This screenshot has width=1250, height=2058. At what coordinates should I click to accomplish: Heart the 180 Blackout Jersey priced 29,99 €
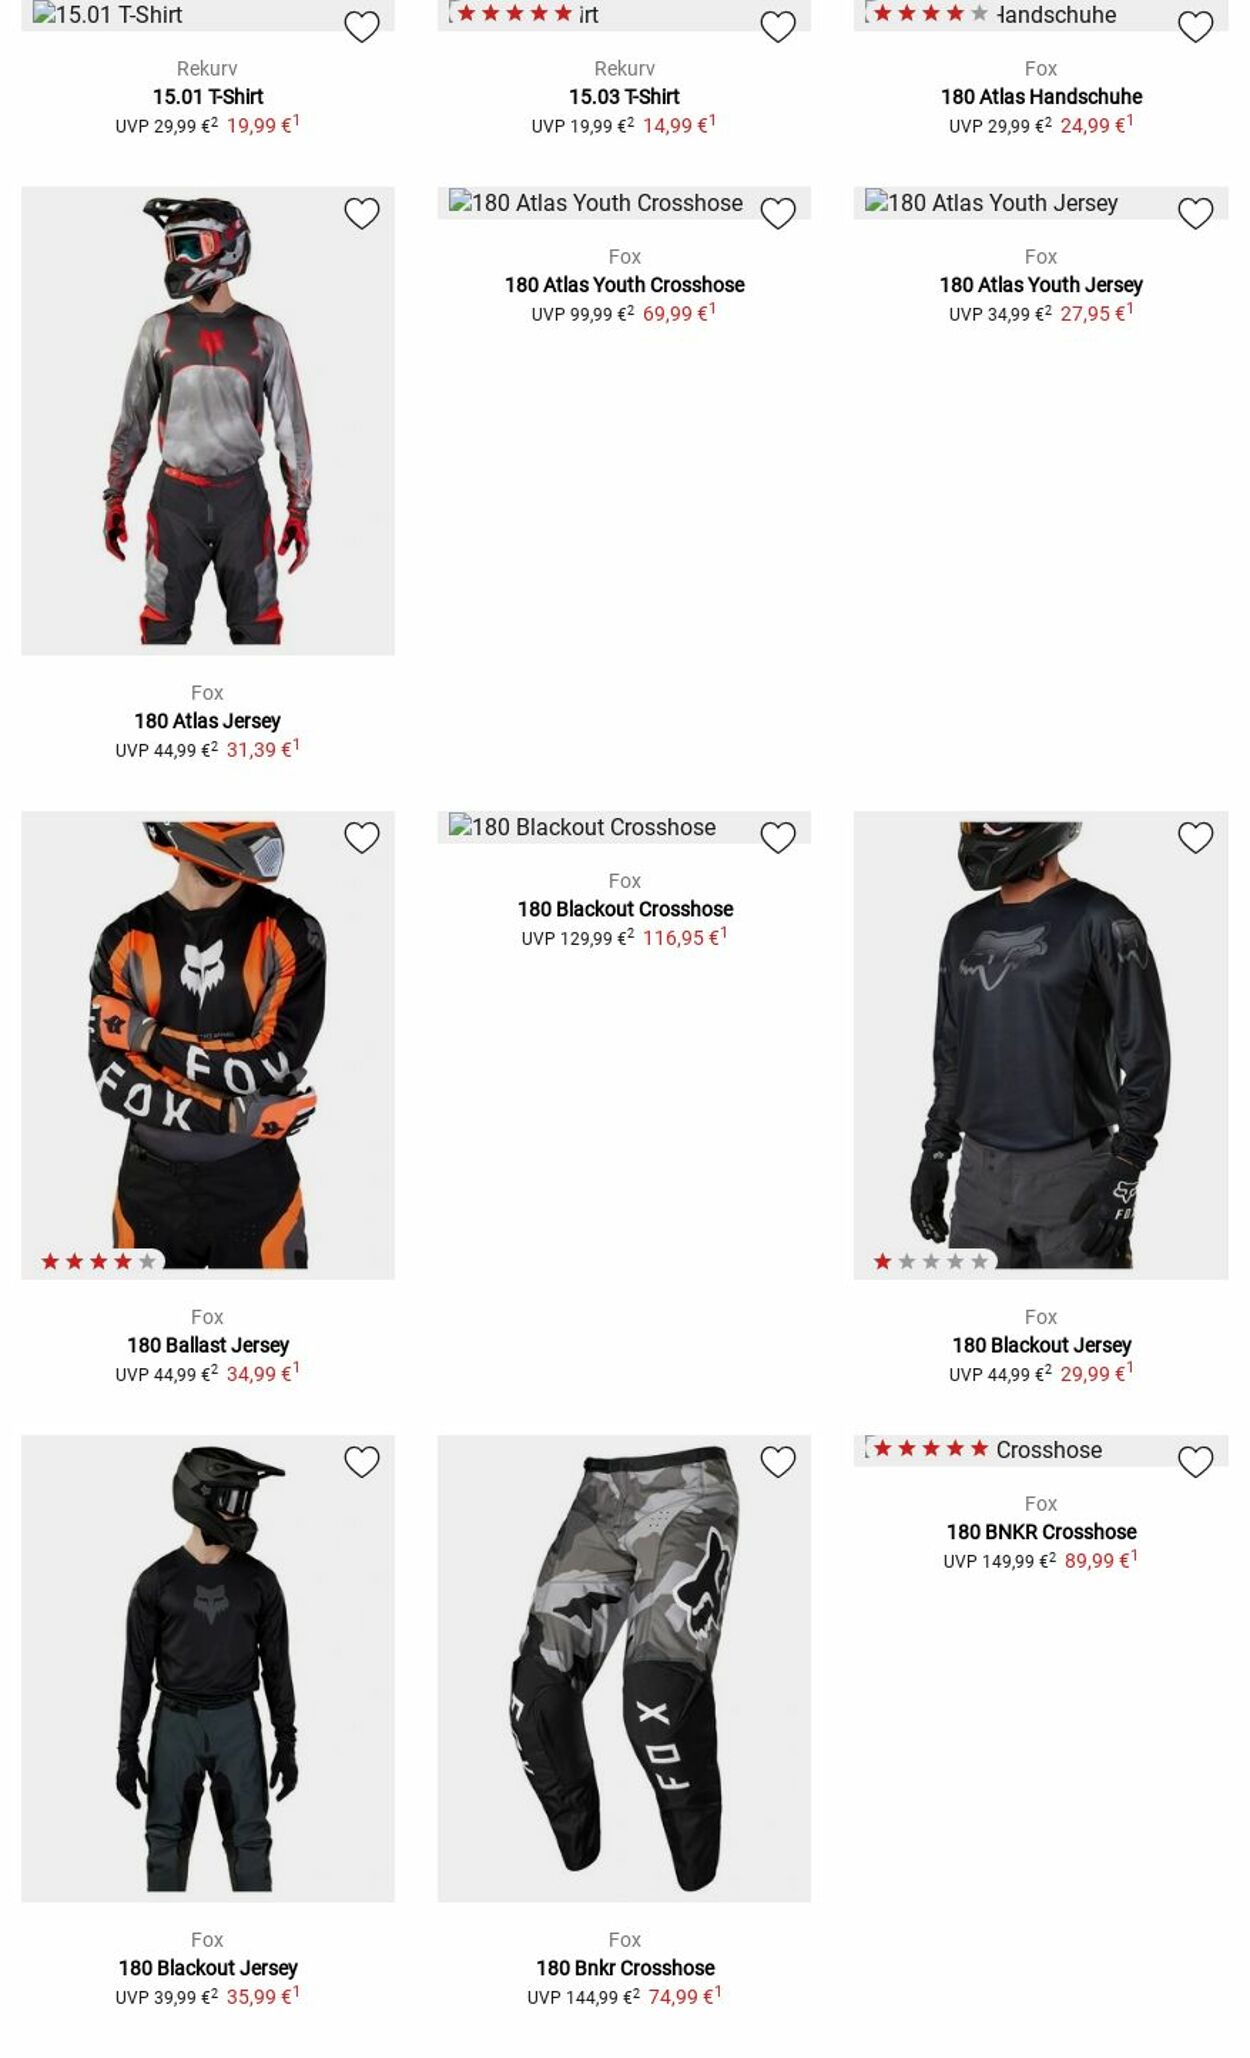coord(1195,838)
